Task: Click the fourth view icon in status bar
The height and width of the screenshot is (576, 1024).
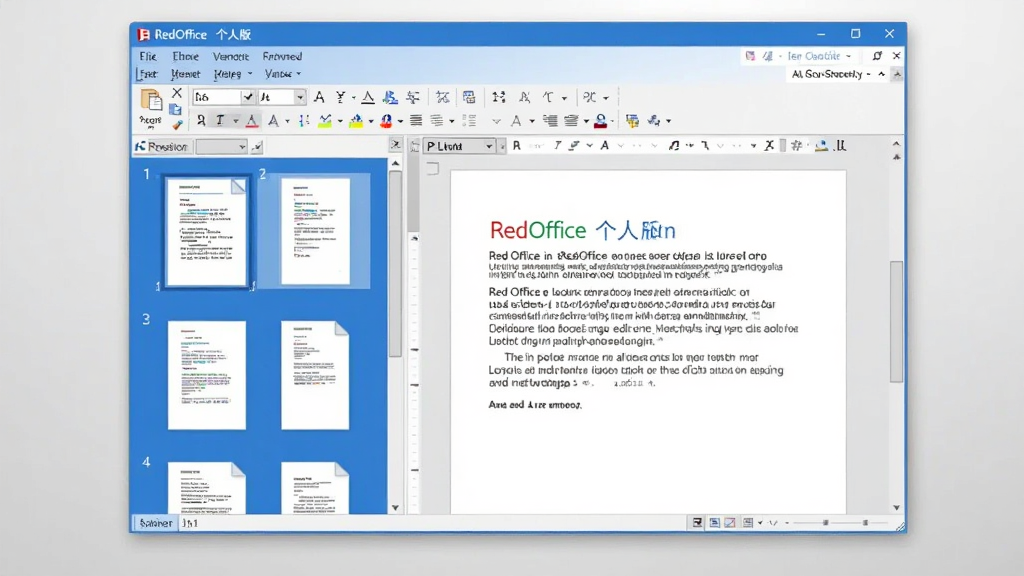Action: coord(748,522)
